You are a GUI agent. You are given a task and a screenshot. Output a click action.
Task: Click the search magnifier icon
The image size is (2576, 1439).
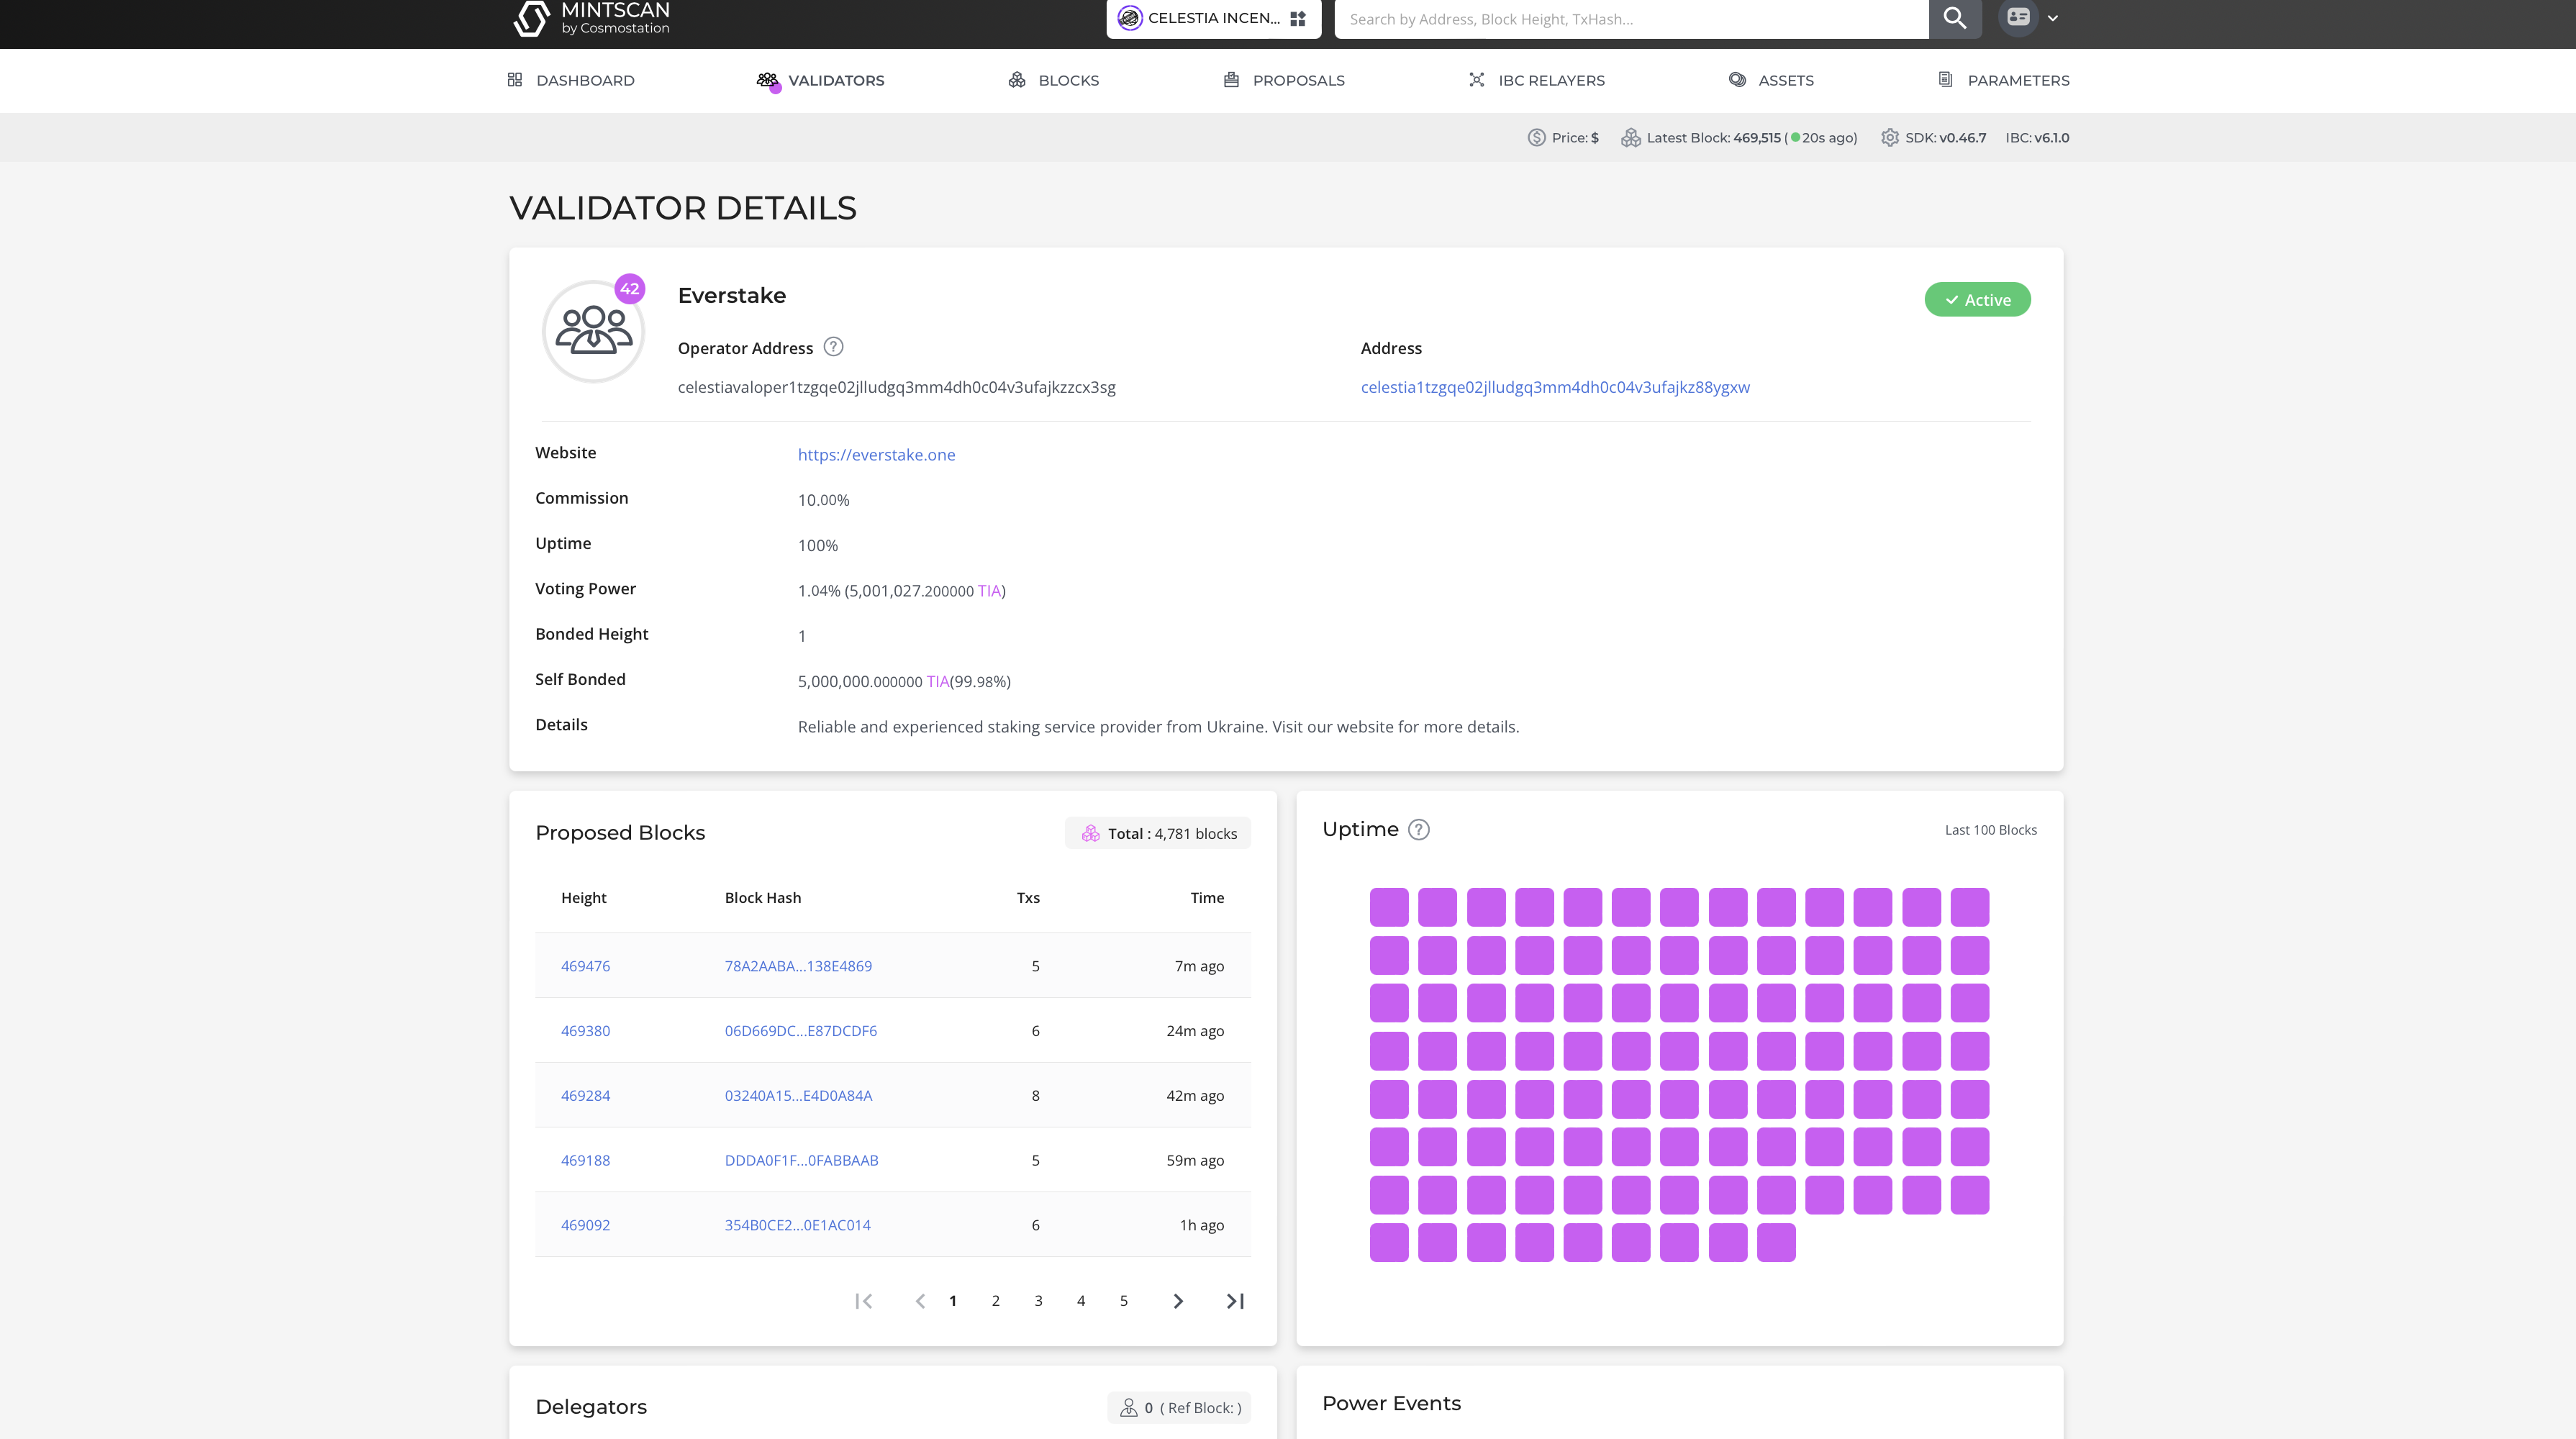click(1954, 18)
